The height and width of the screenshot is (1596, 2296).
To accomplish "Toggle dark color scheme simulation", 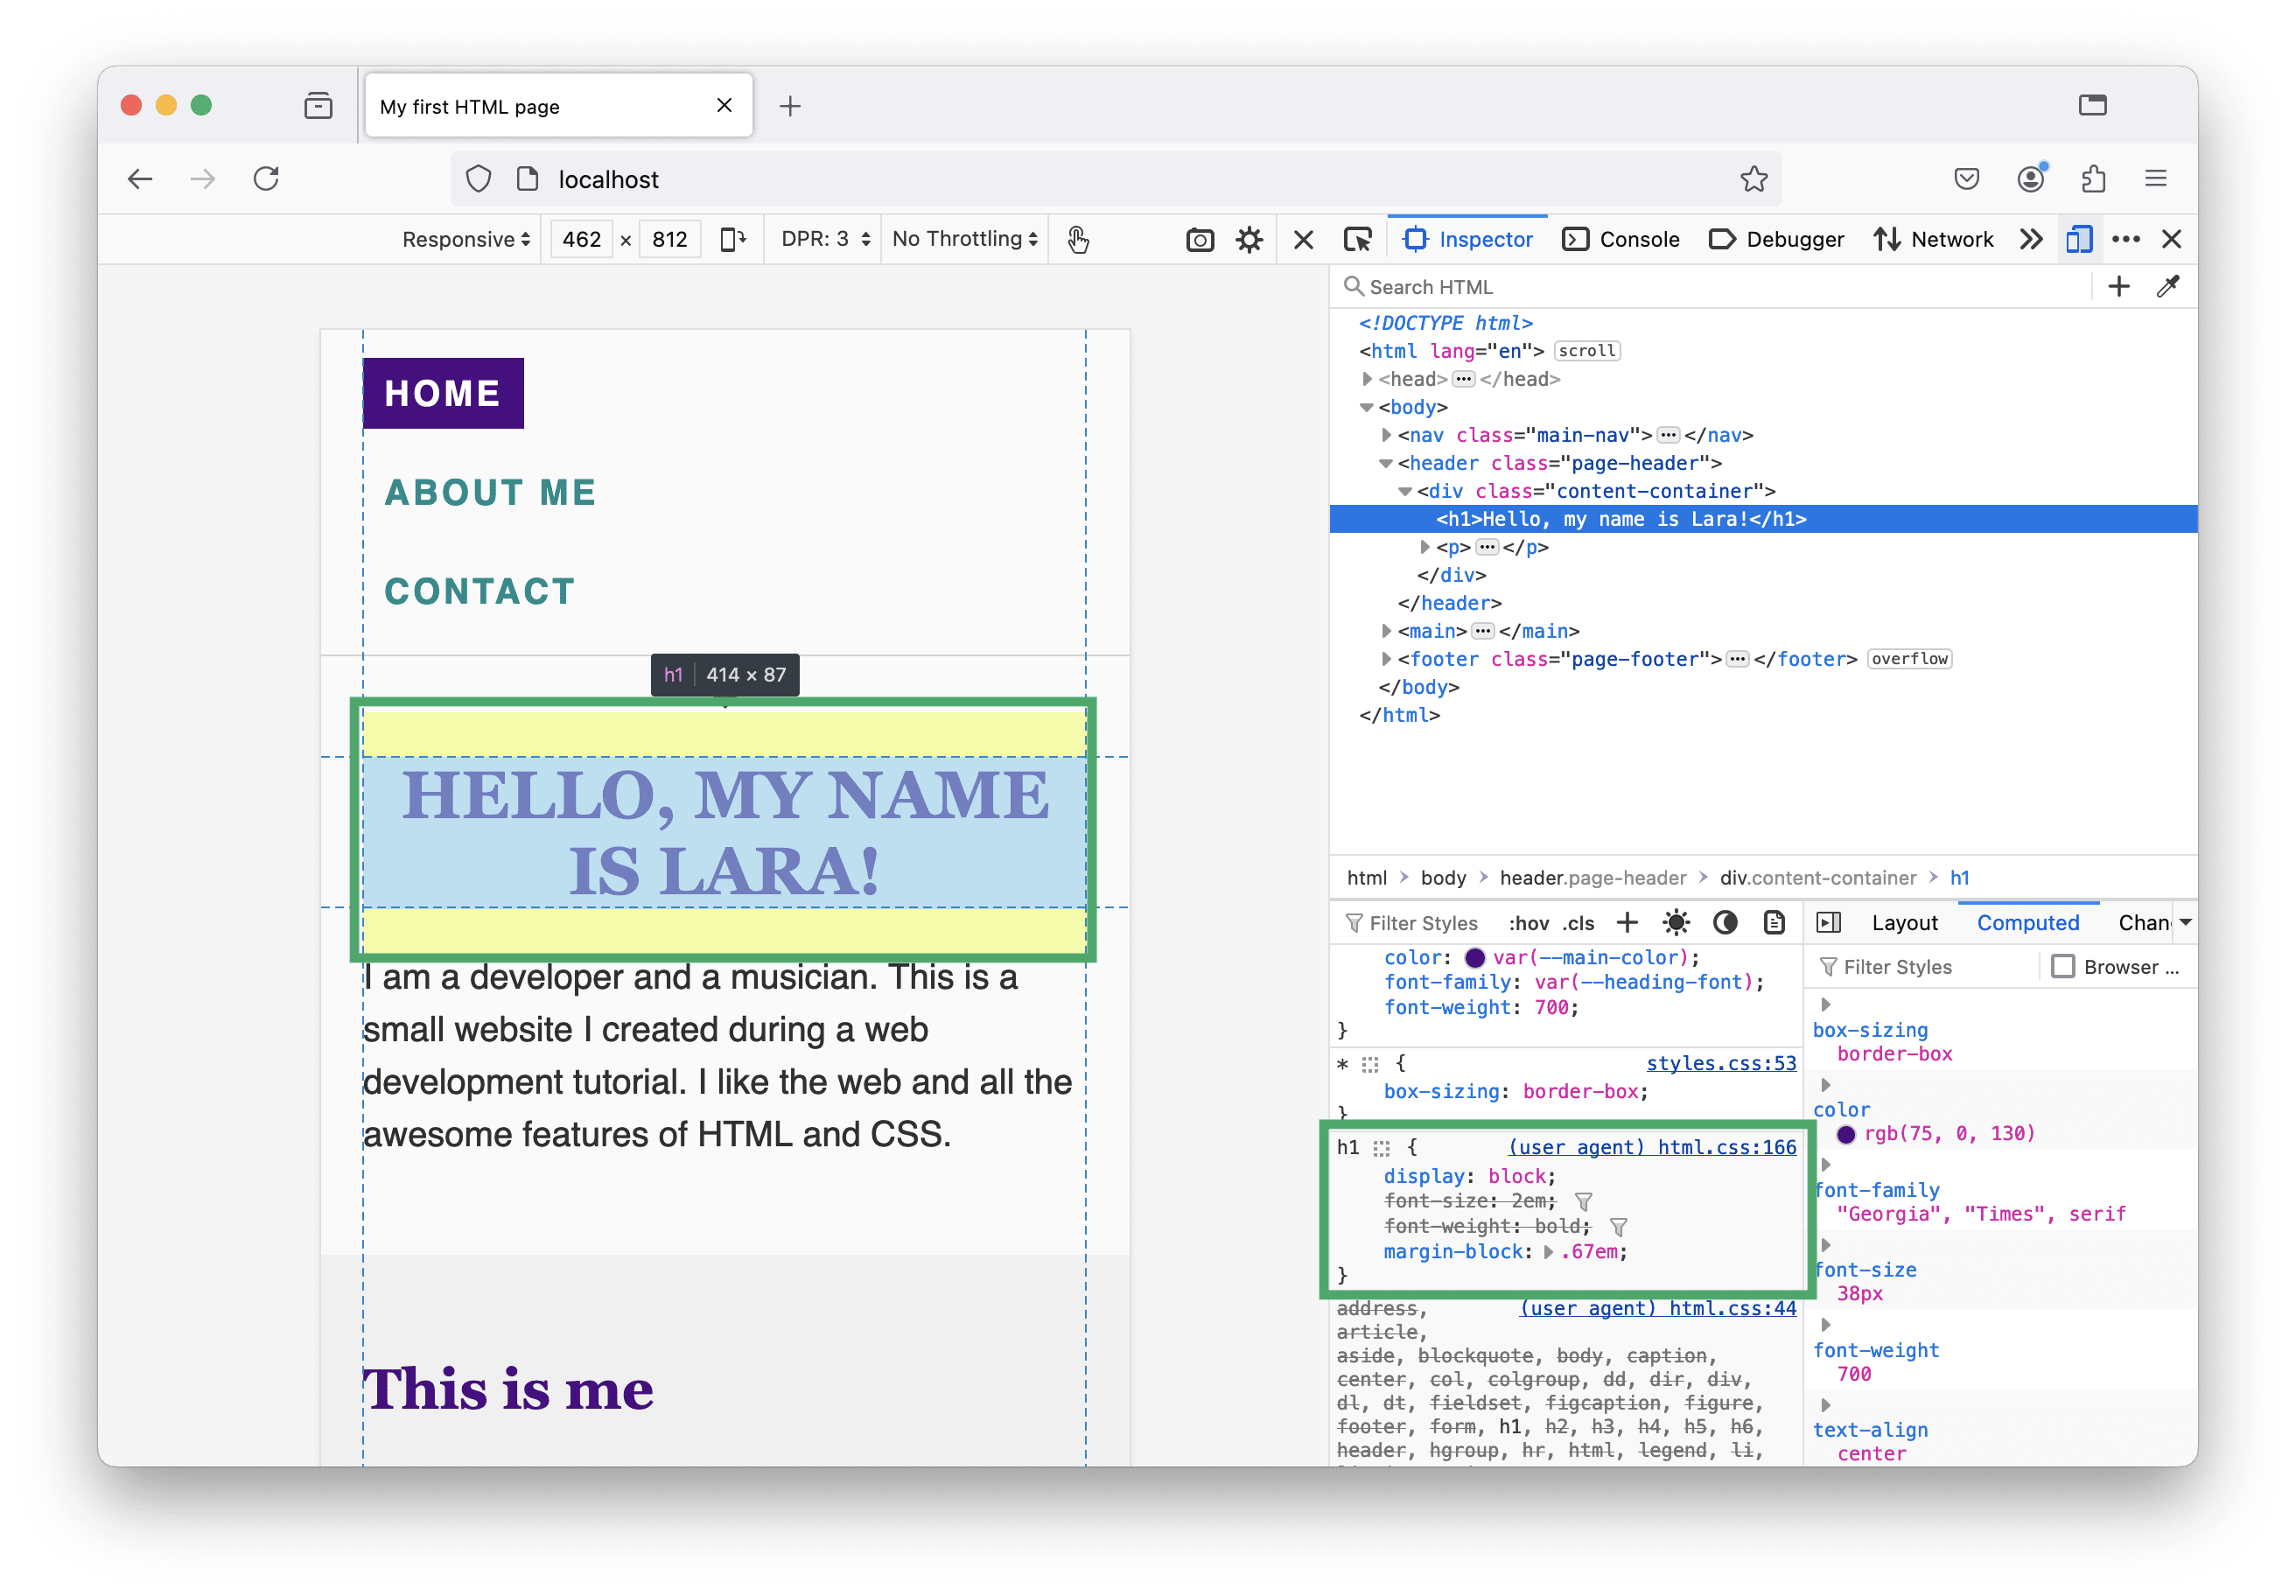I will tap(1725, 923).
